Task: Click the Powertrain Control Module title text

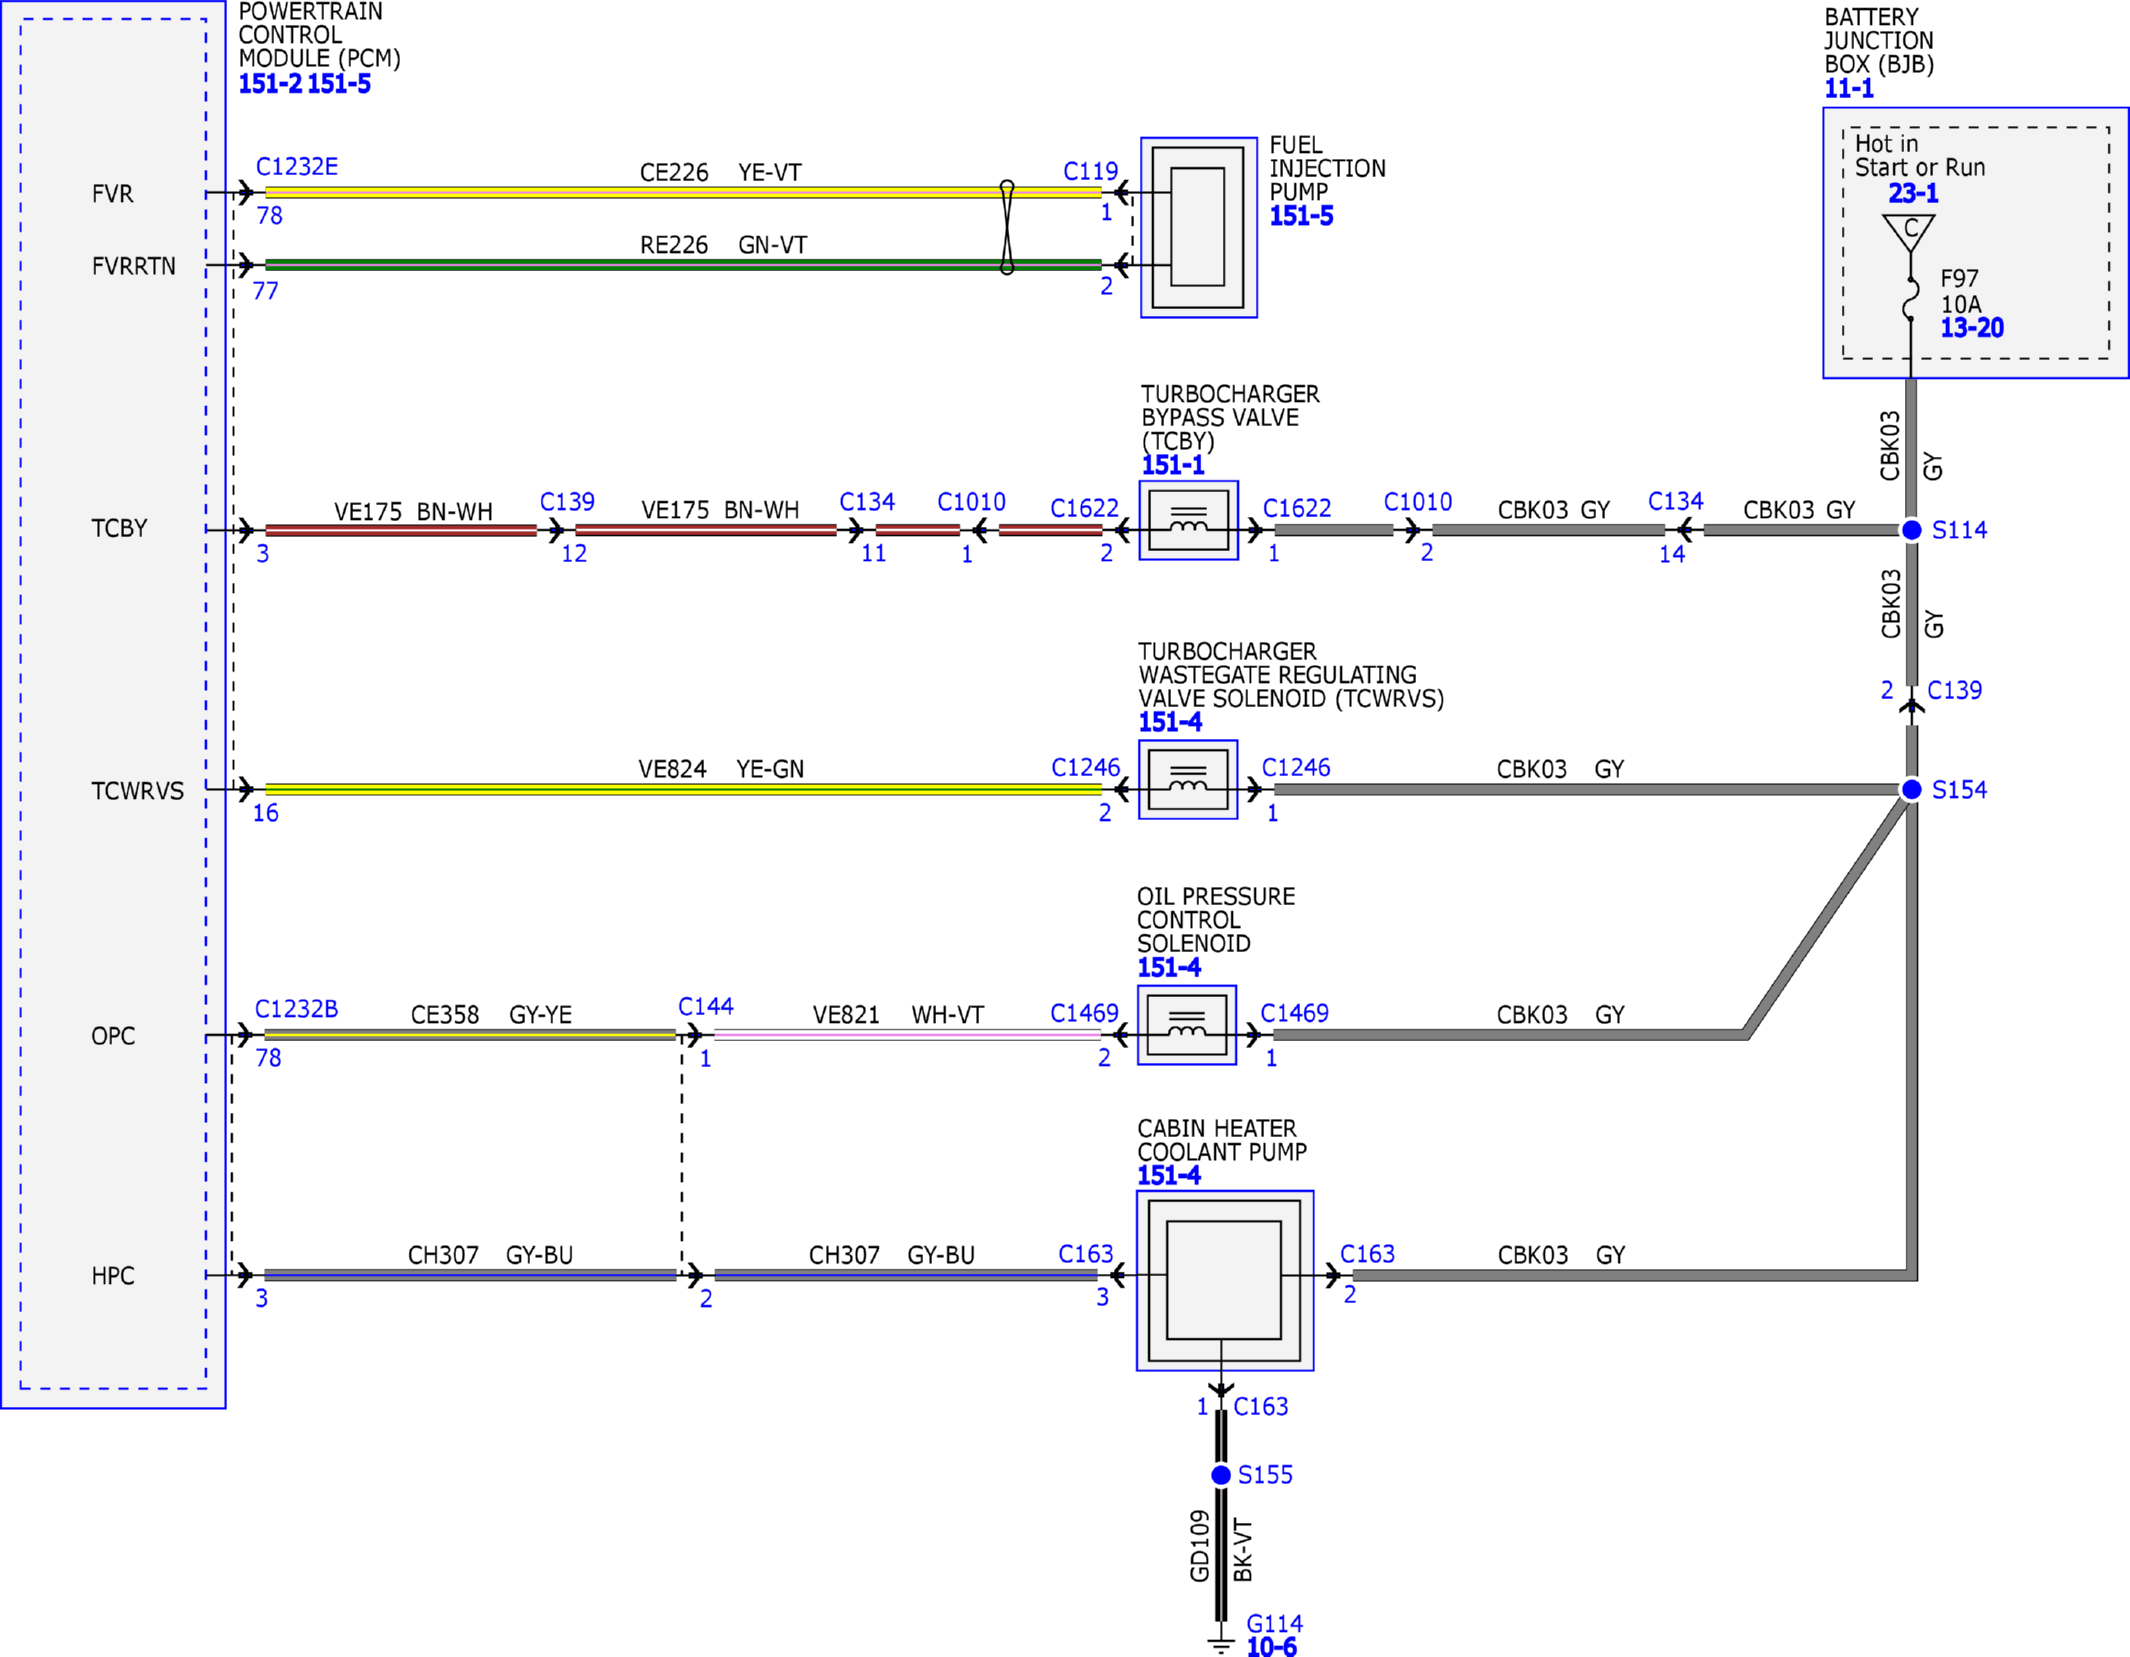Action: point(319,36)
